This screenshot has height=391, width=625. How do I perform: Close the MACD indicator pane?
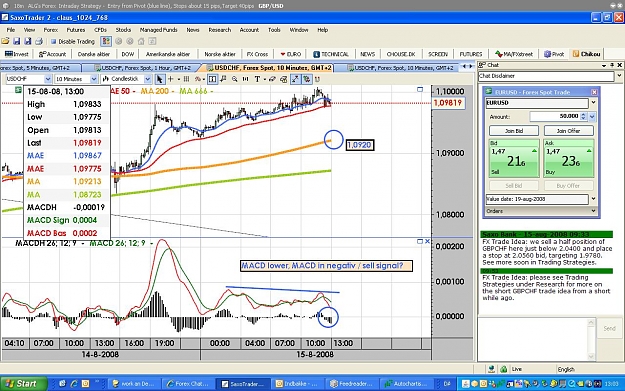click(x=427, y=241)
